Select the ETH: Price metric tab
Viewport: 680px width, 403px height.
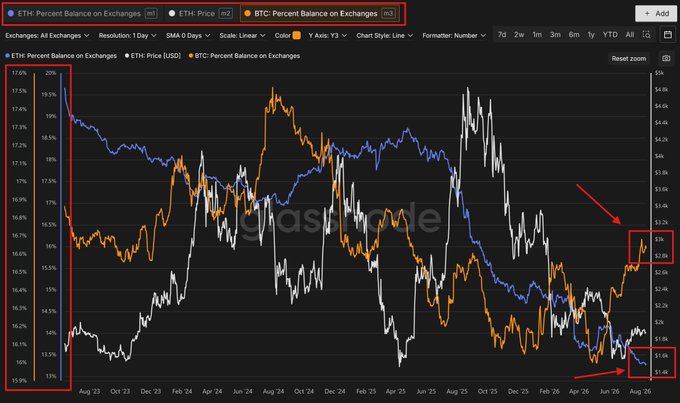click(x=201, y=13)
